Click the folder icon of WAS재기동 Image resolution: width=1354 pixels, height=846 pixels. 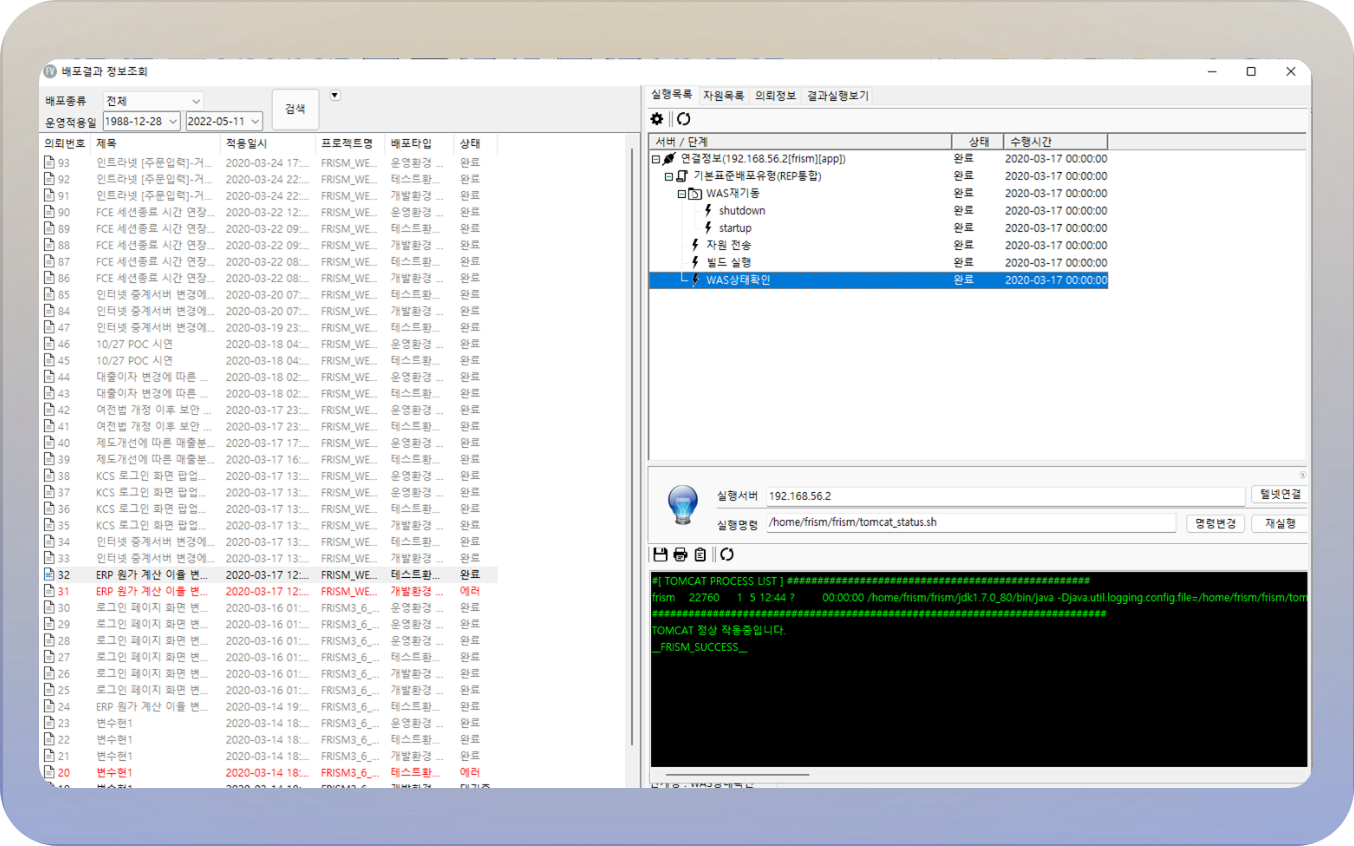(x=695, y=193)
